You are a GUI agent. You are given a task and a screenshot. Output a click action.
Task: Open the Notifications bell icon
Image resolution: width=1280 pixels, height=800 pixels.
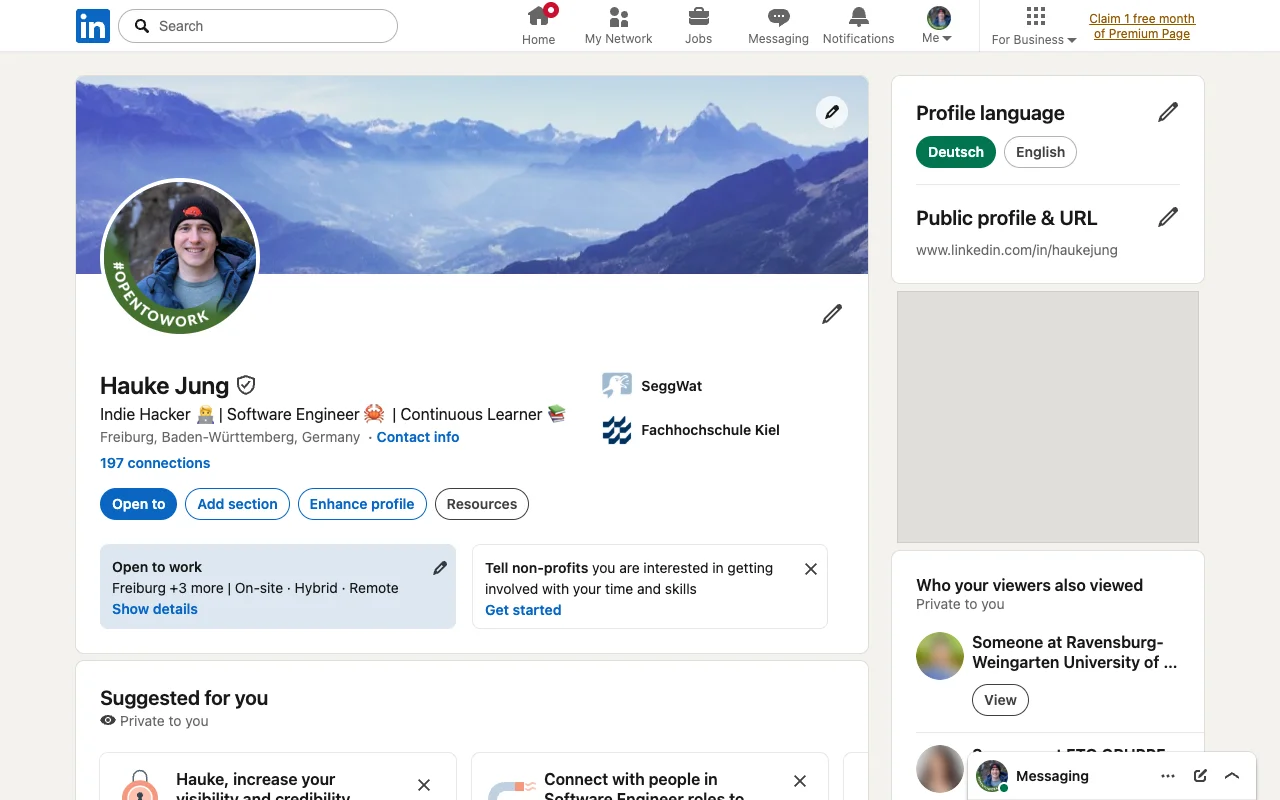[859, 16]
